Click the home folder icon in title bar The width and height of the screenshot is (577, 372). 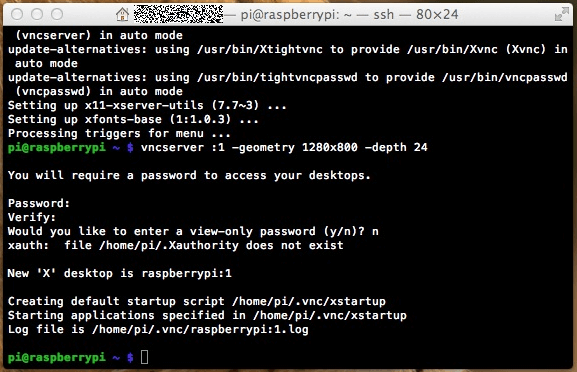[x=123, y=14]
